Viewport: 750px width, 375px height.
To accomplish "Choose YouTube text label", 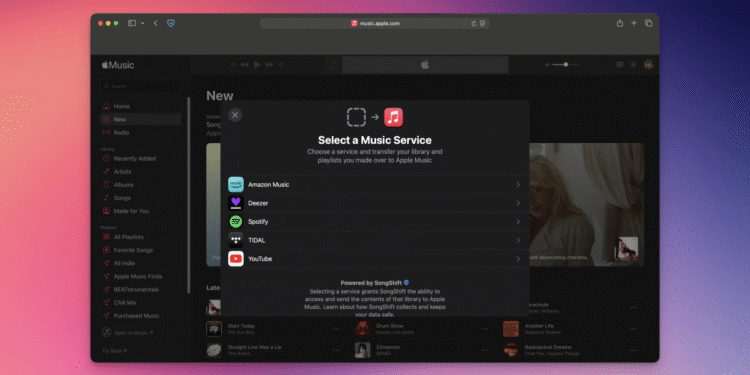I will [260, 259].
